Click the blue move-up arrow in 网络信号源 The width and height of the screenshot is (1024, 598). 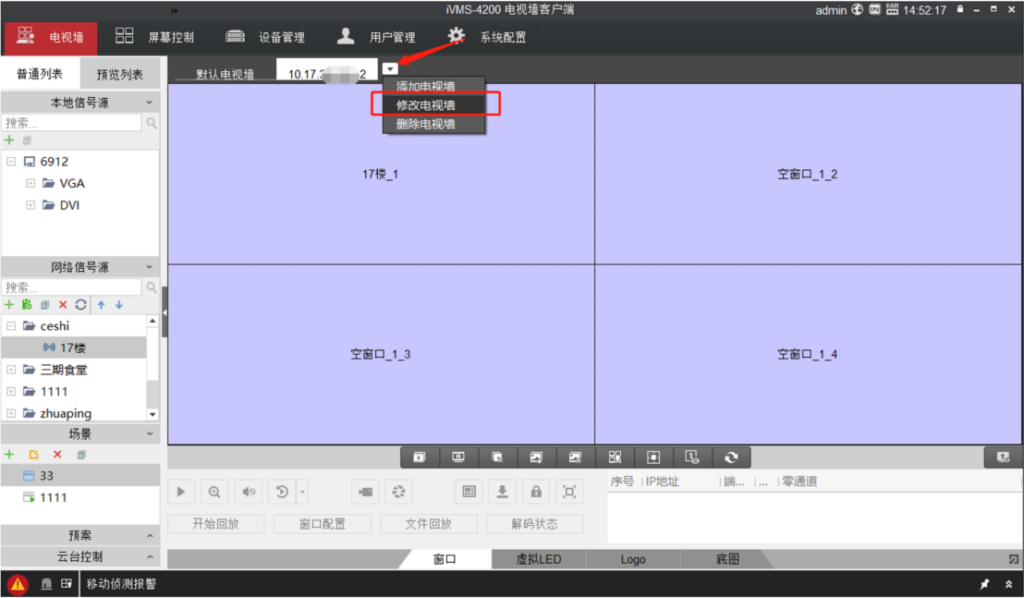point(101,304)
